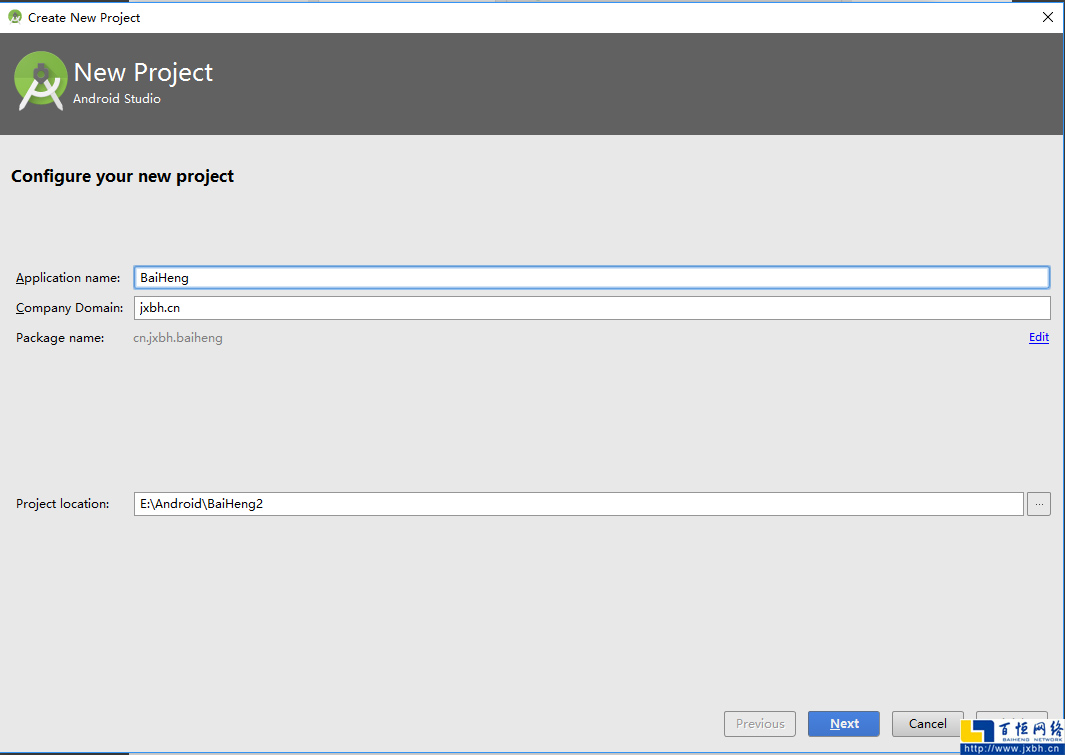Click the "Configure your new project" heading

[x=122, y=176]
